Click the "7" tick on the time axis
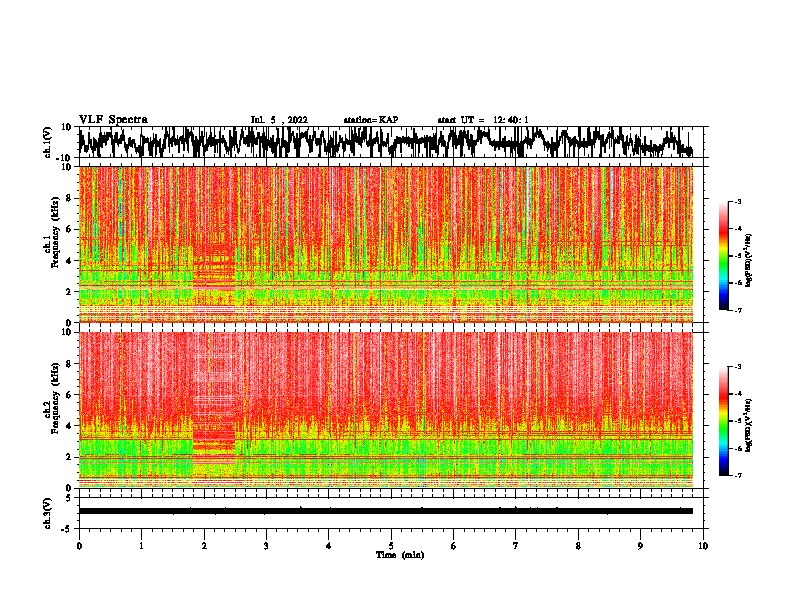Image resolution: width=792 pixels, height=612 pixels. click(x=516, y=546)
